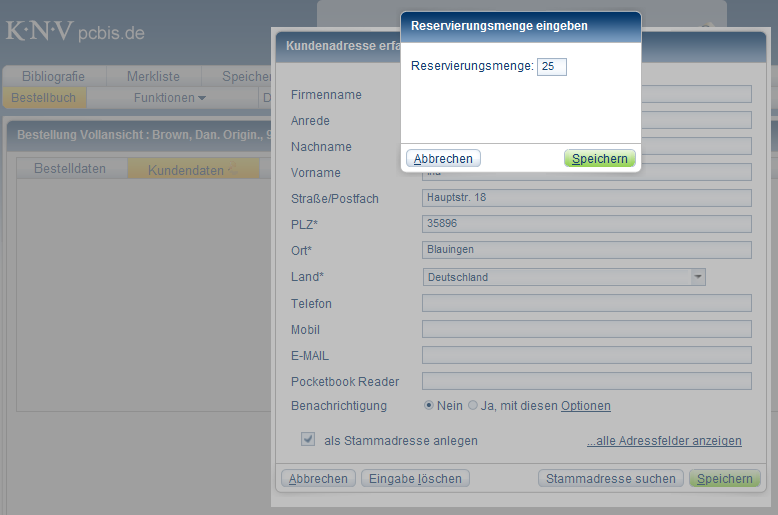The width and height of the screenshot is (778, 515).
Task: Switch to the Bestelldaten tab
Action: click(70, 169)
